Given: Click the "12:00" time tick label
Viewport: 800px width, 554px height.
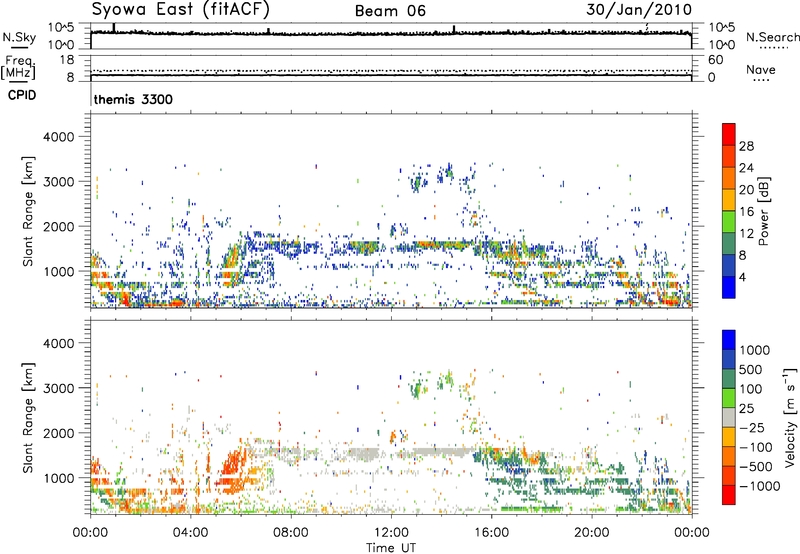Looking at the screenshot, I should coord(391,533).
